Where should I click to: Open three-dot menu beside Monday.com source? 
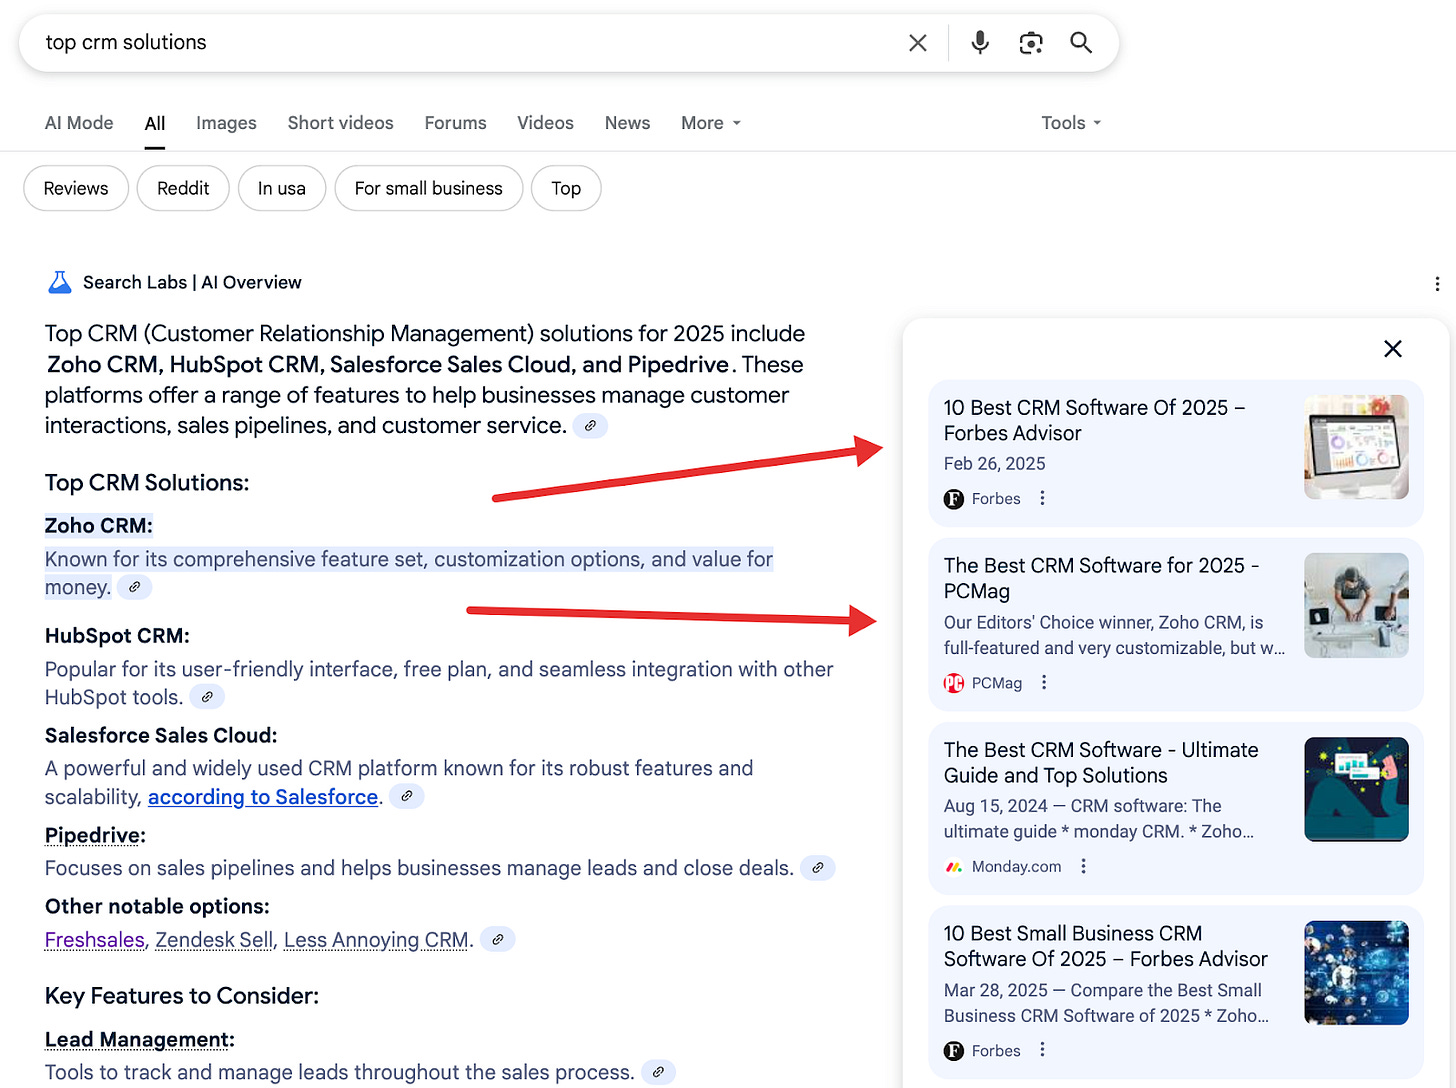tap(1083, 866)
